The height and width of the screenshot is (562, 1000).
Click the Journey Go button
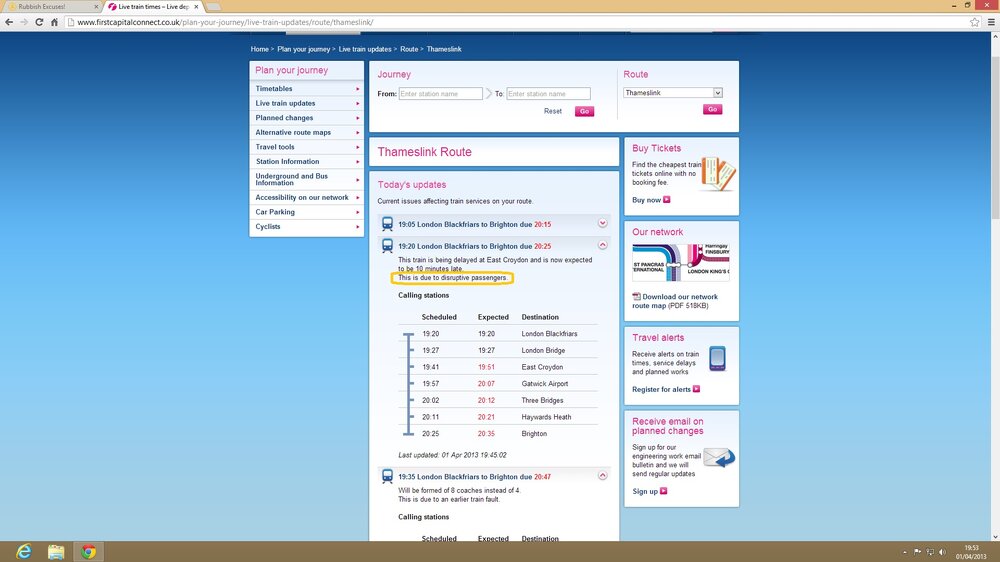click(x=584, y=112)
